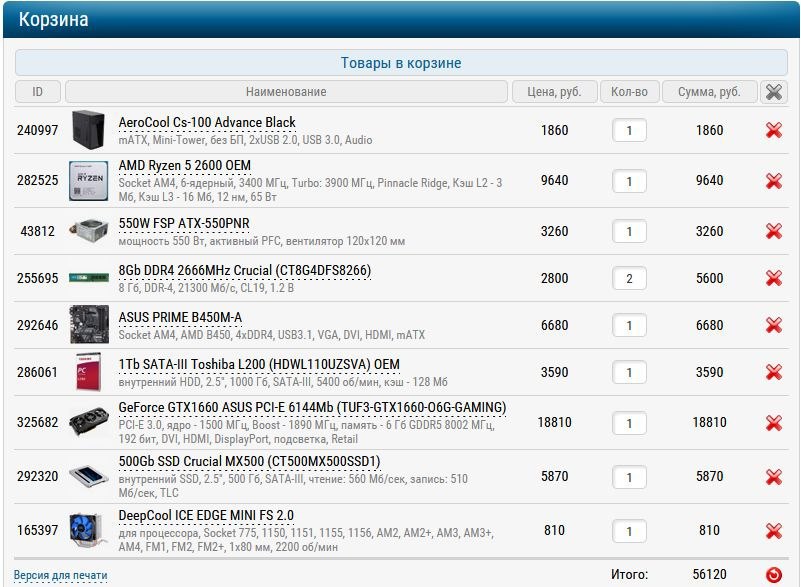Click the DDR4 unit price 2800
Viewport: 801px width, 587px height.
(554, 278)
